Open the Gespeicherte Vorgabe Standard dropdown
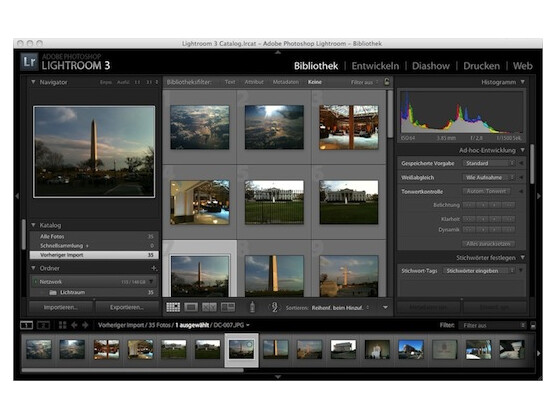Viewport: 557px width, 418px height. pos(489,163)
